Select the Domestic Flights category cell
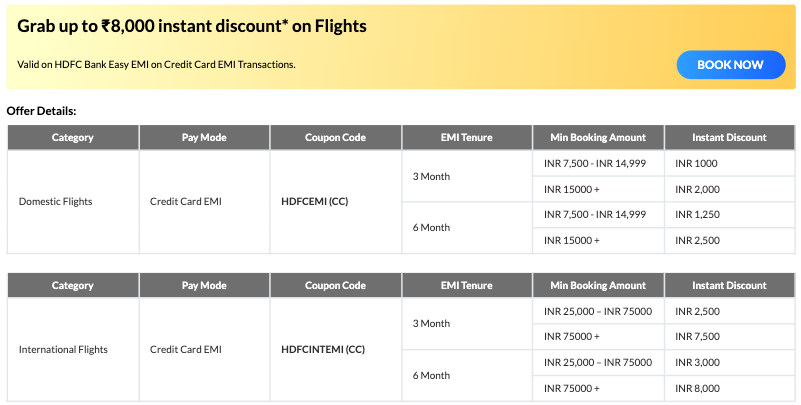801x405 pixels. click(56, 202)
